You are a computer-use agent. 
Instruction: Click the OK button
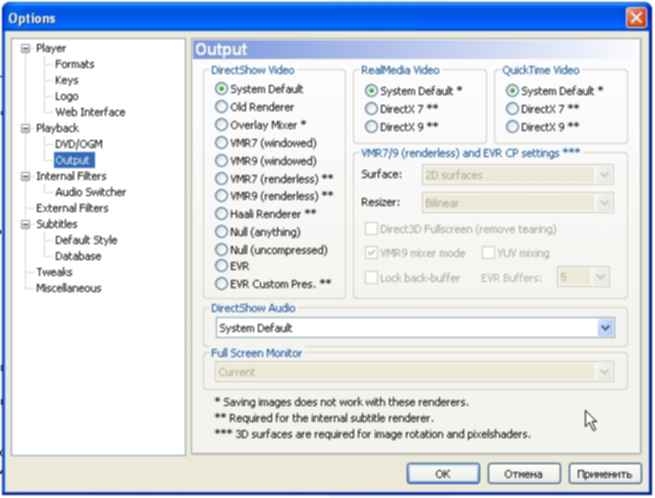(443, 474)
